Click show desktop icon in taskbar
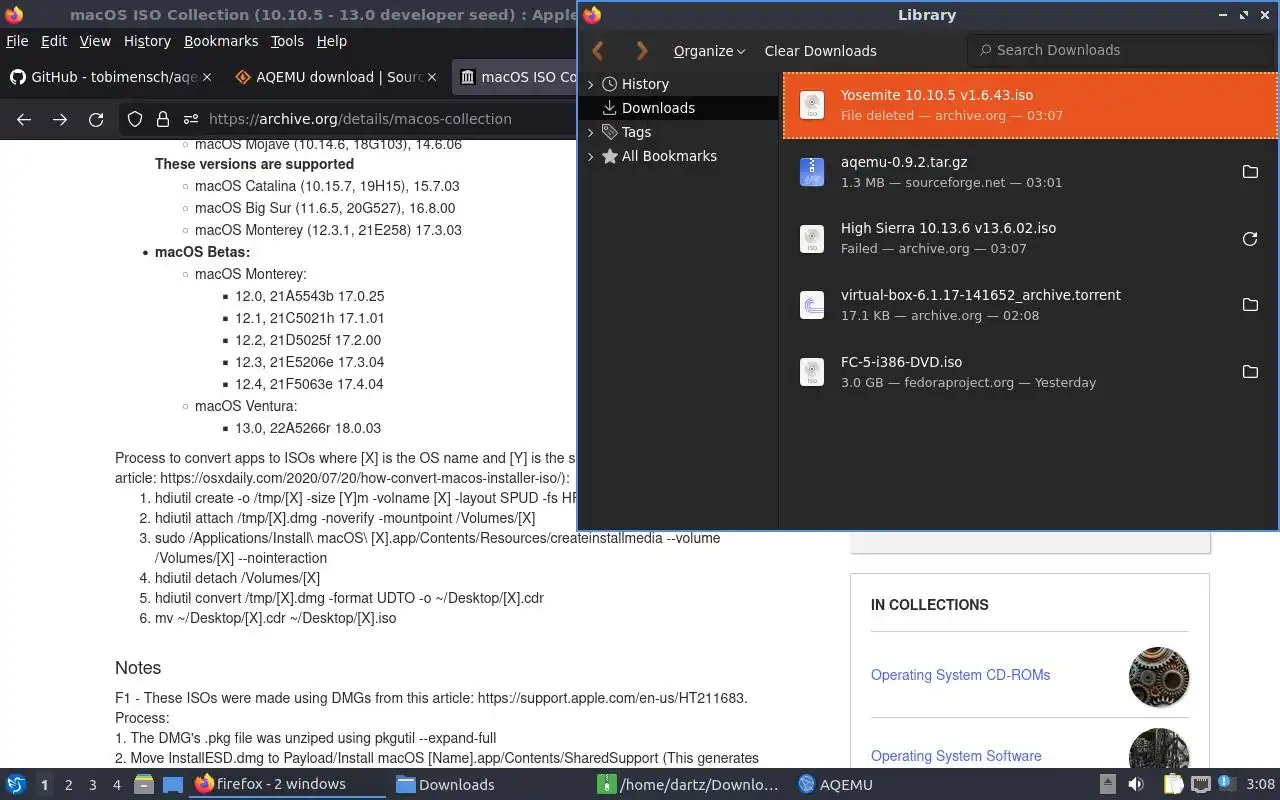Viewport: 1280px width, 800px height. click(x=172, y=785)
